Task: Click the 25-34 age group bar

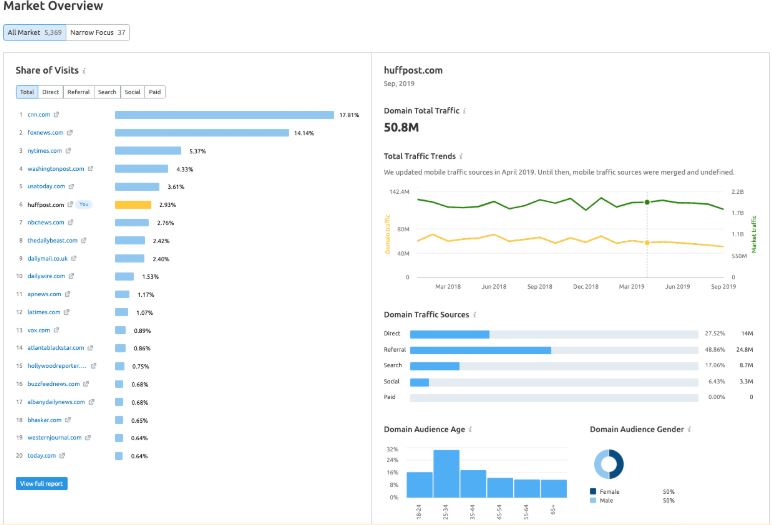Action: coord(447,474)
